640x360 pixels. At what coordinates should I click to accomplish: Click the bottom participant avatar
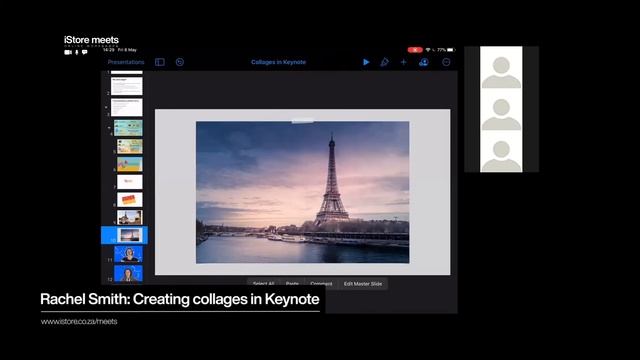[501, 156]
